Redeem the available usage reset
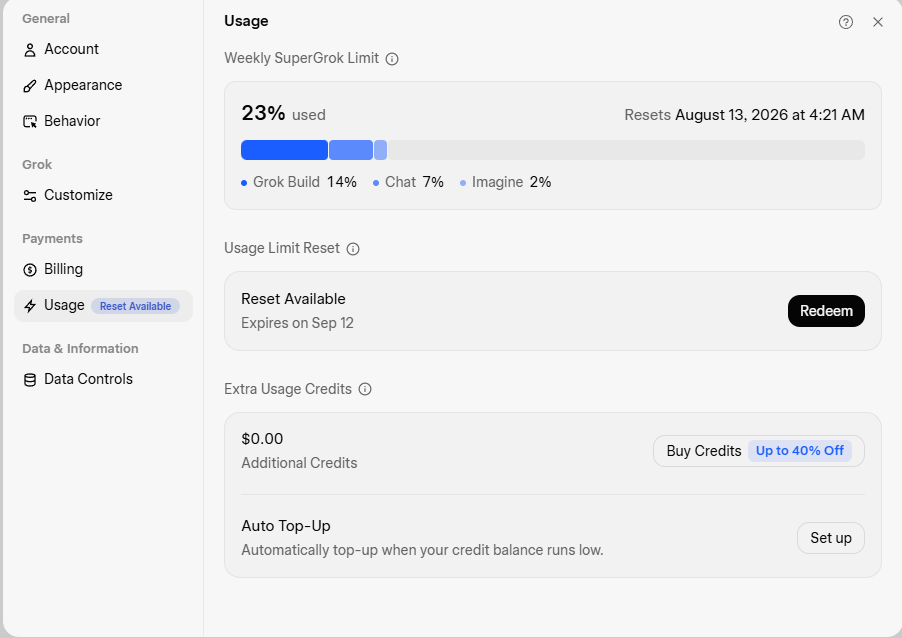 point(826,311)
